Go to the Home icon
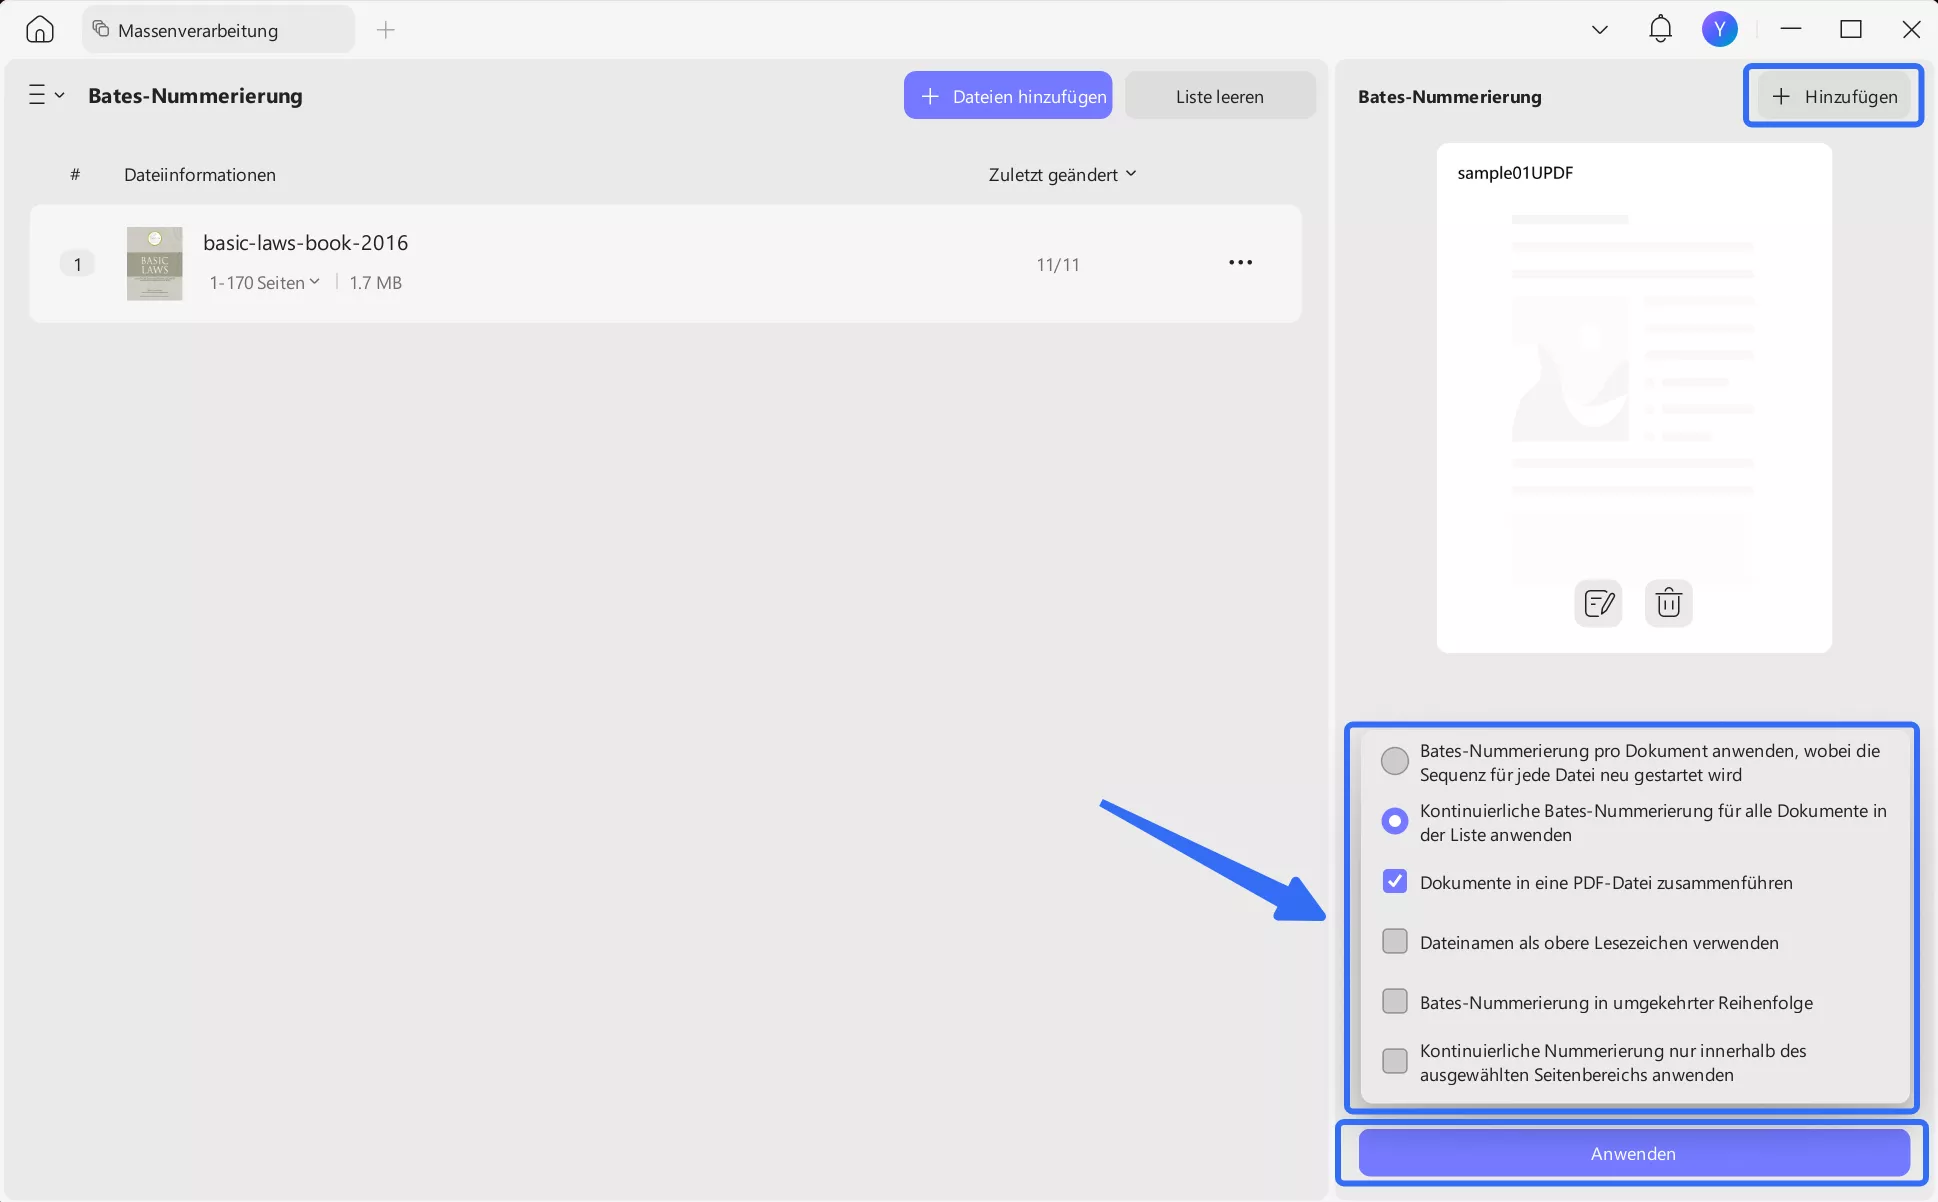The height and width of the screenshot is (1202, 1938). pyautogui.click(x=40, y=29)
